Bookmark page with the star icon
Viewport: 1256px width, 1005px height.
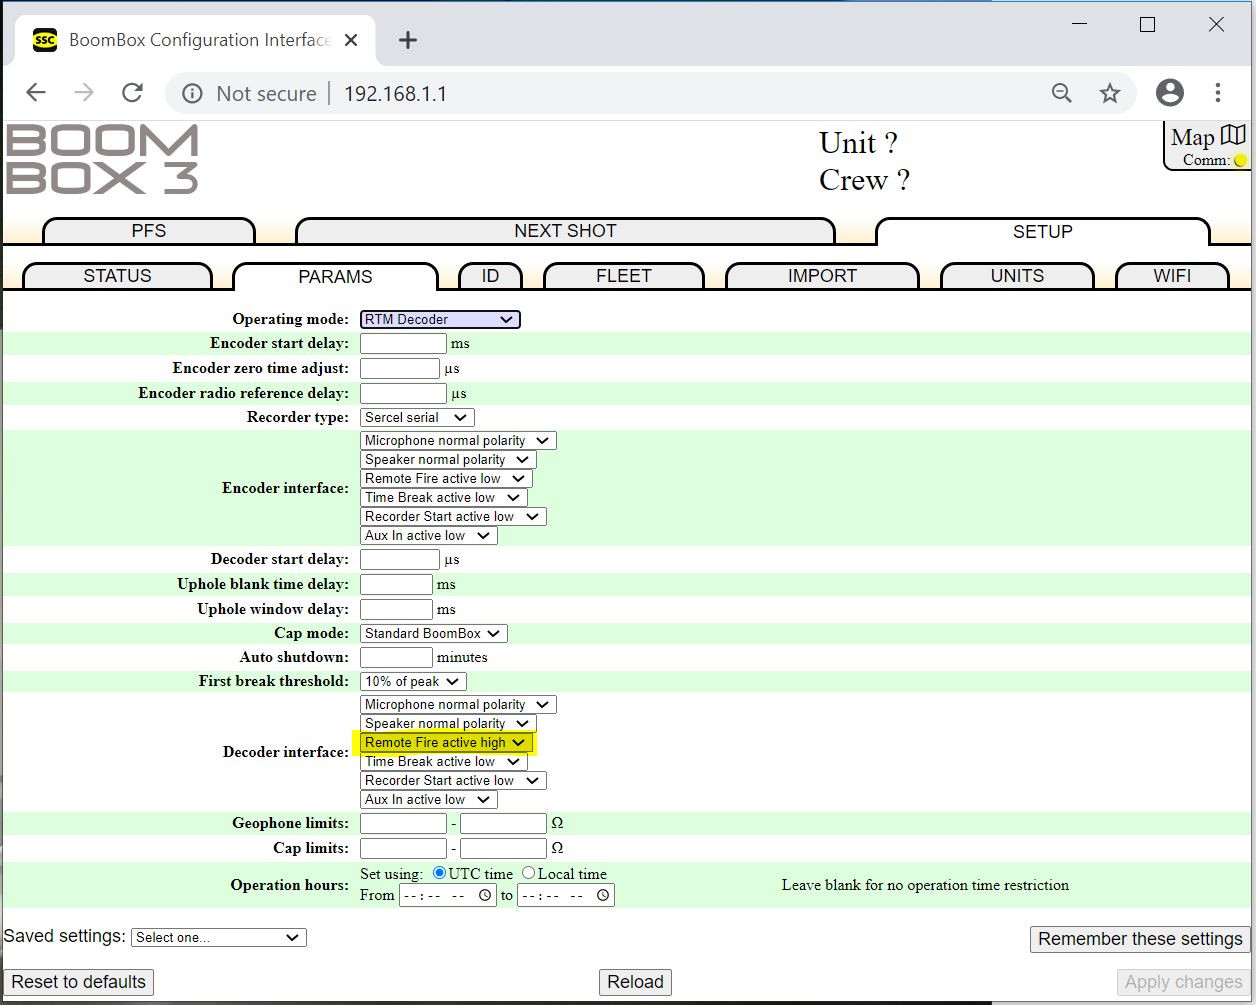(1110, 93)
